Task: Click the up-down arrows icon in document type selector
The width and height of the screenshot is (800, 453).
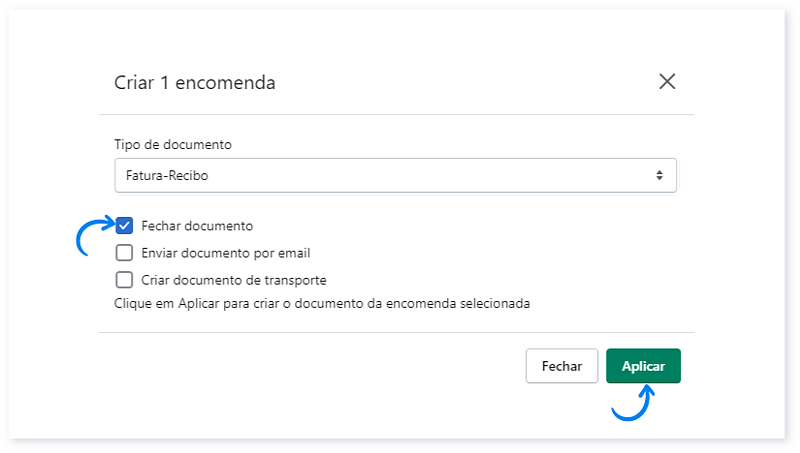Action: [659, 175]
